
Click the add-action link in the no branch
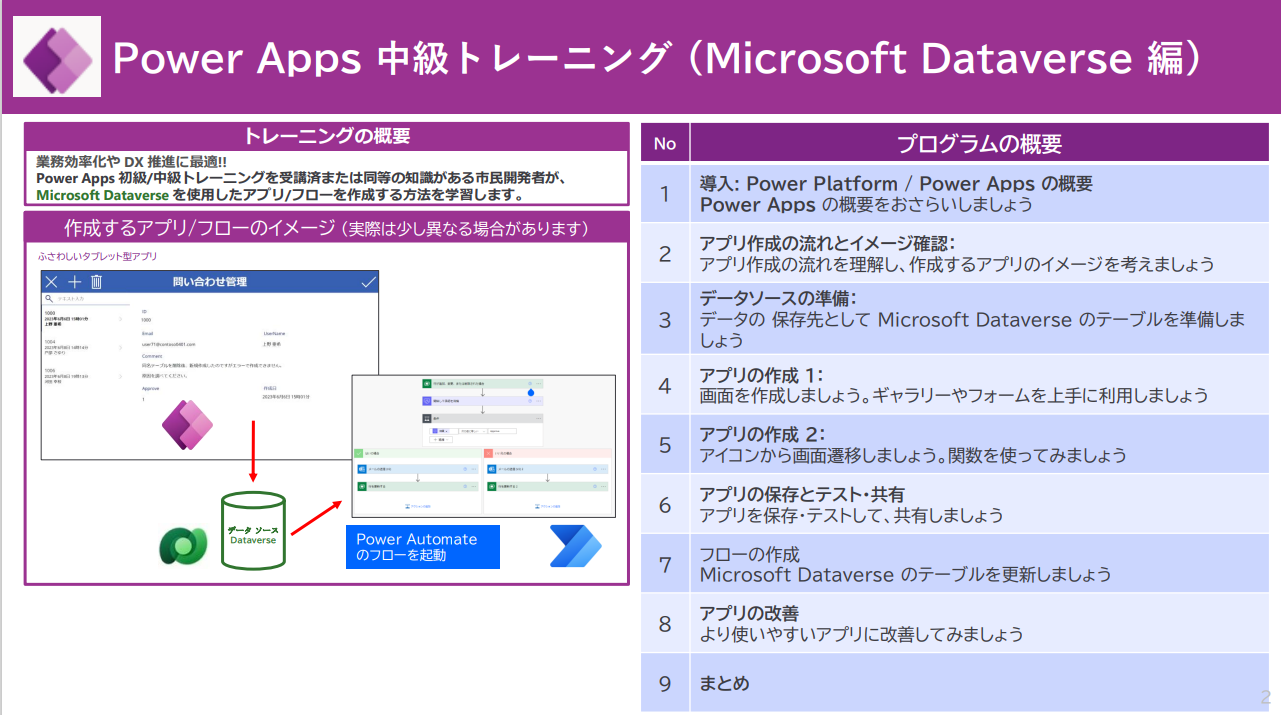point(547,507)
